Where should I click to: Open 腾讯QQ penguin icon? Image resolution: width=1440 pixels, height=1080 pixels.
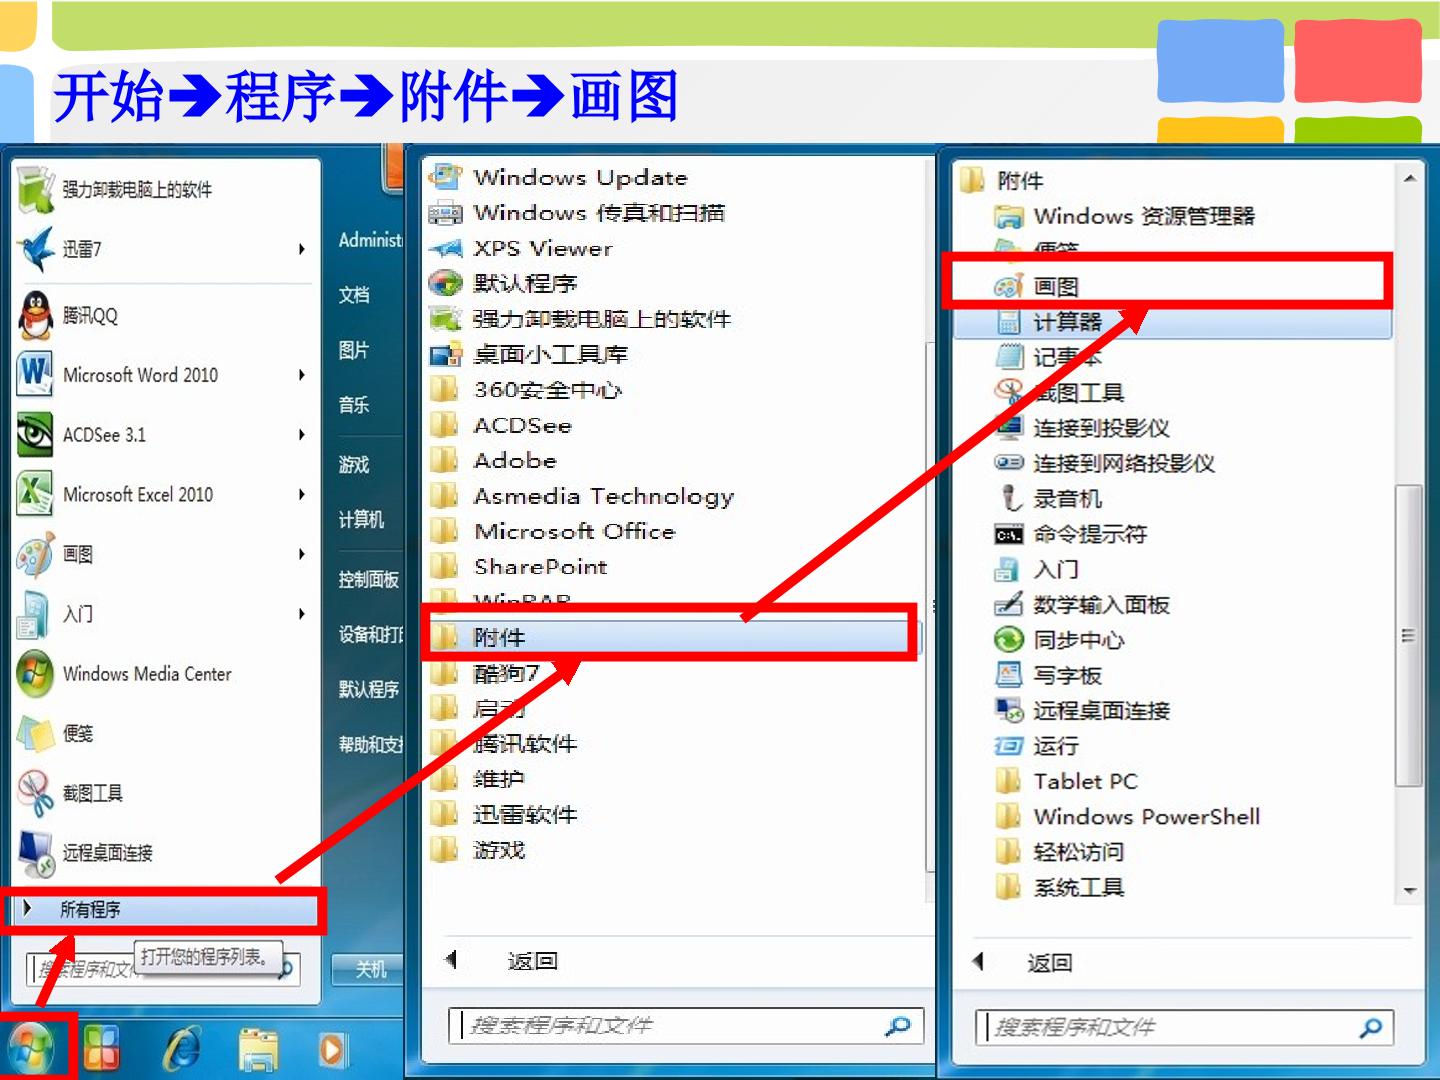click(36, 315)
